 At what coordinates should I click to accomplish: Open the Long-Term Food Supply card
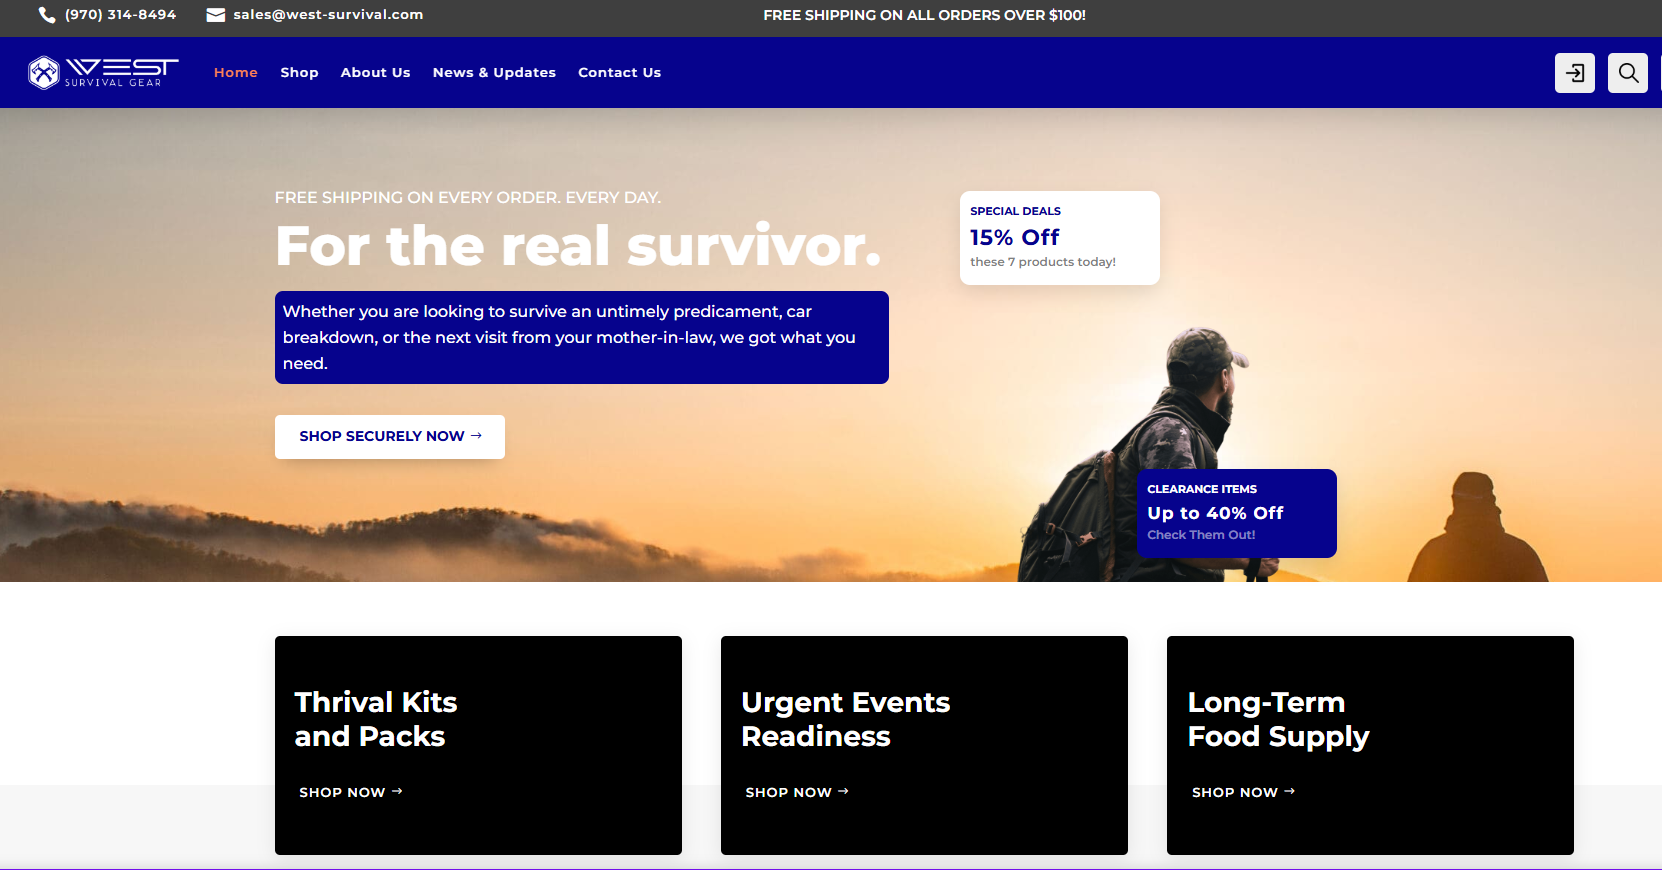1370,745
